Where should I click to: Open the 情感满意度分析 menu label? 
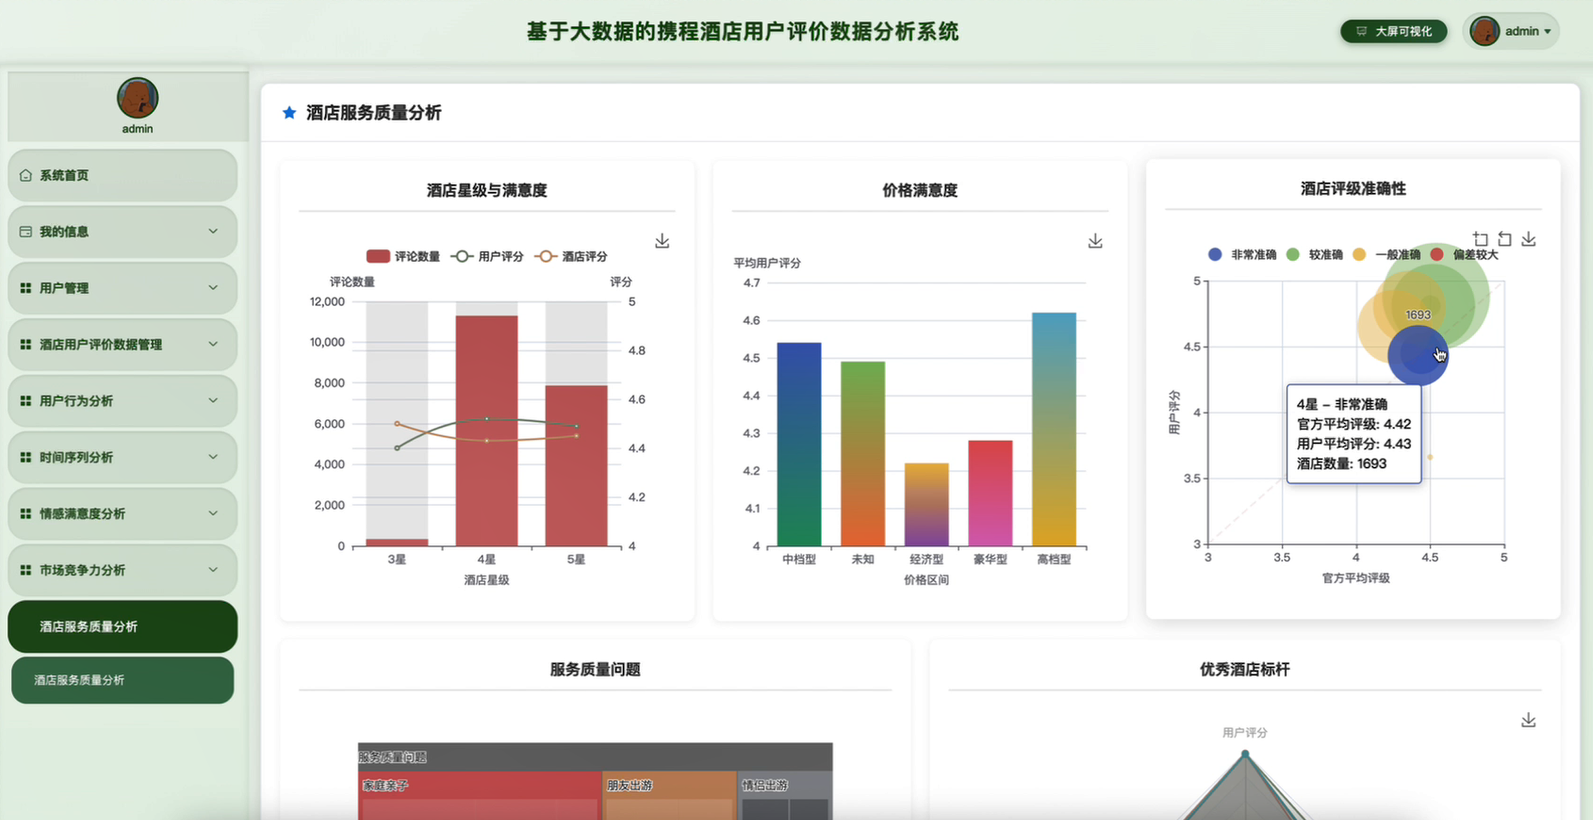click(83, 514)
